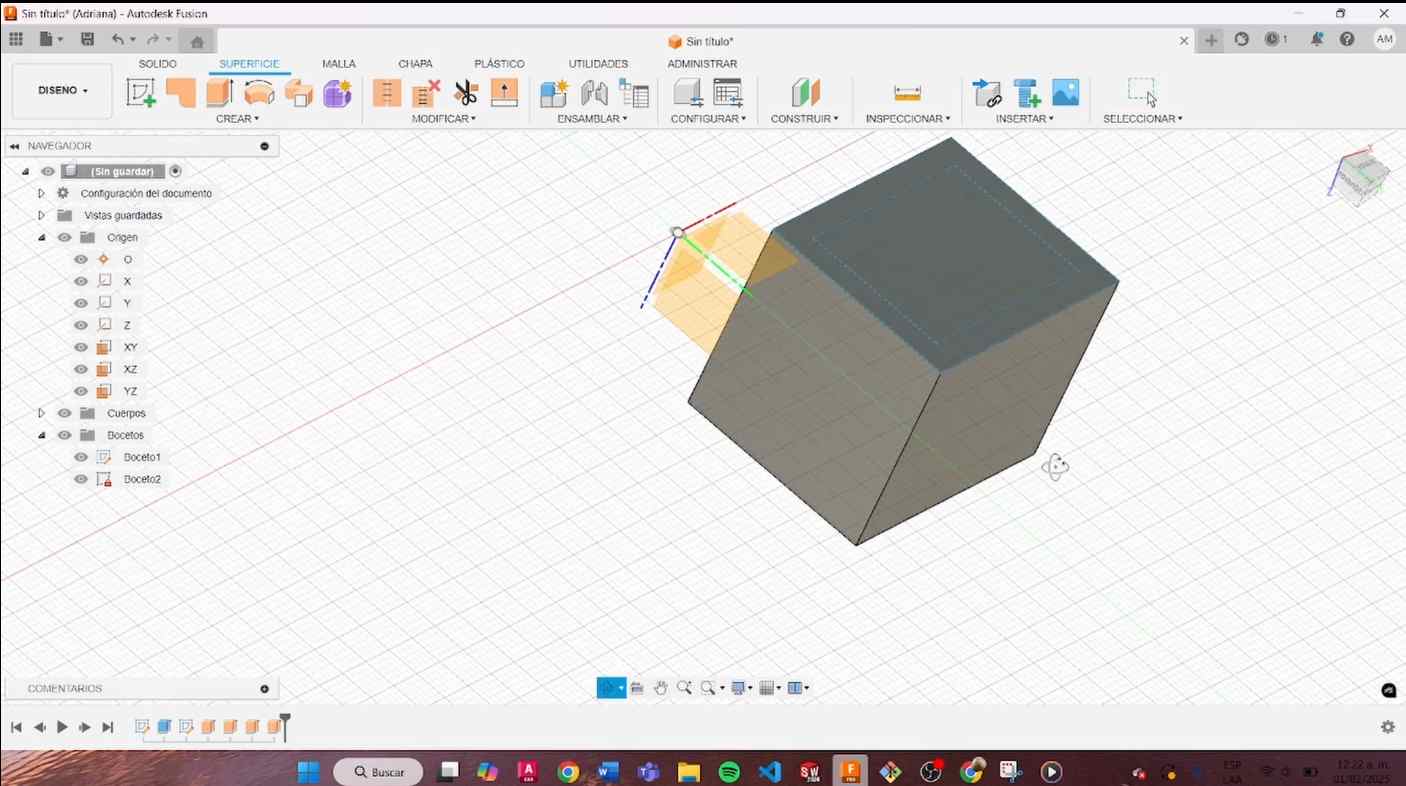
Task: Expand Configuración del documento node
Action: 41,194
